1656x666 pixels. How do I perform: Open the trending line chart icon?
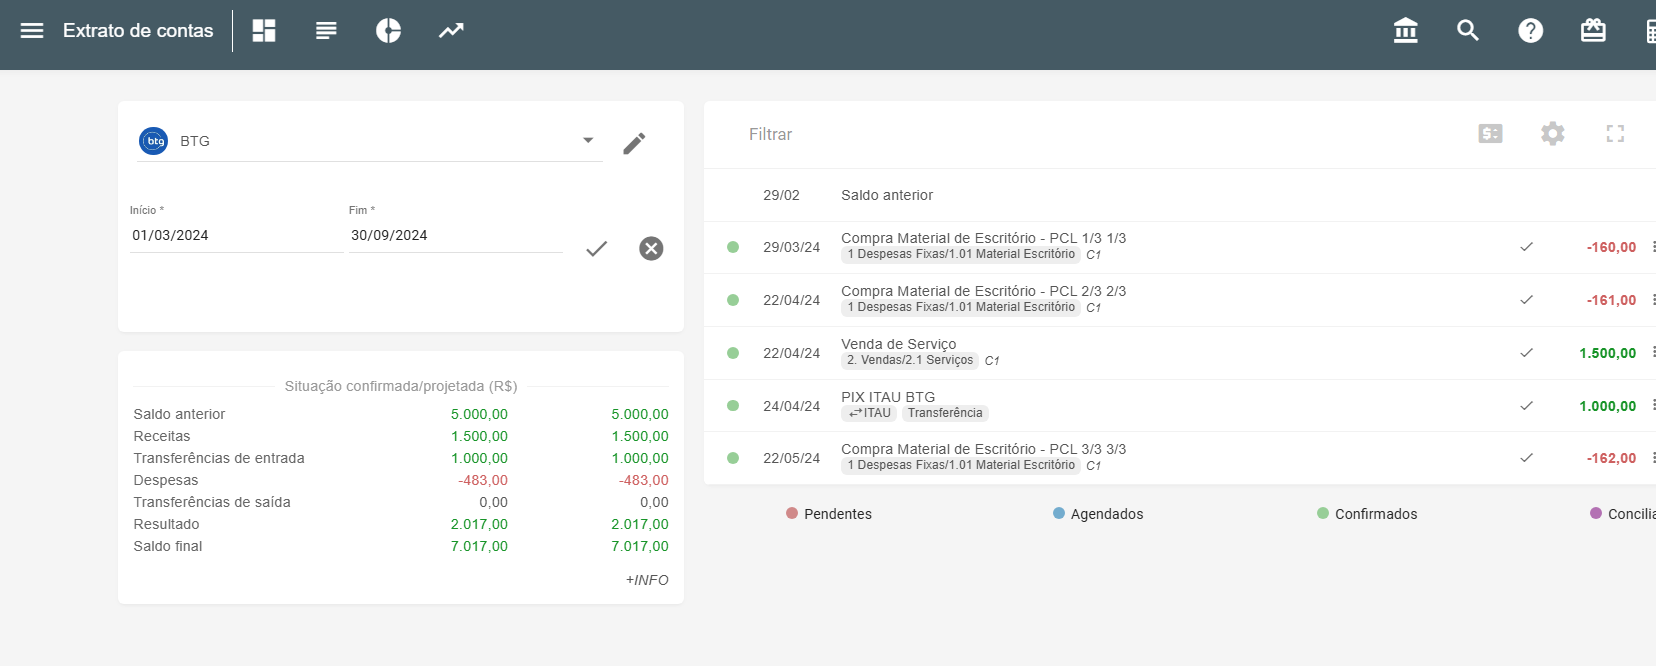pyautogui.click(x=451, y=31)
